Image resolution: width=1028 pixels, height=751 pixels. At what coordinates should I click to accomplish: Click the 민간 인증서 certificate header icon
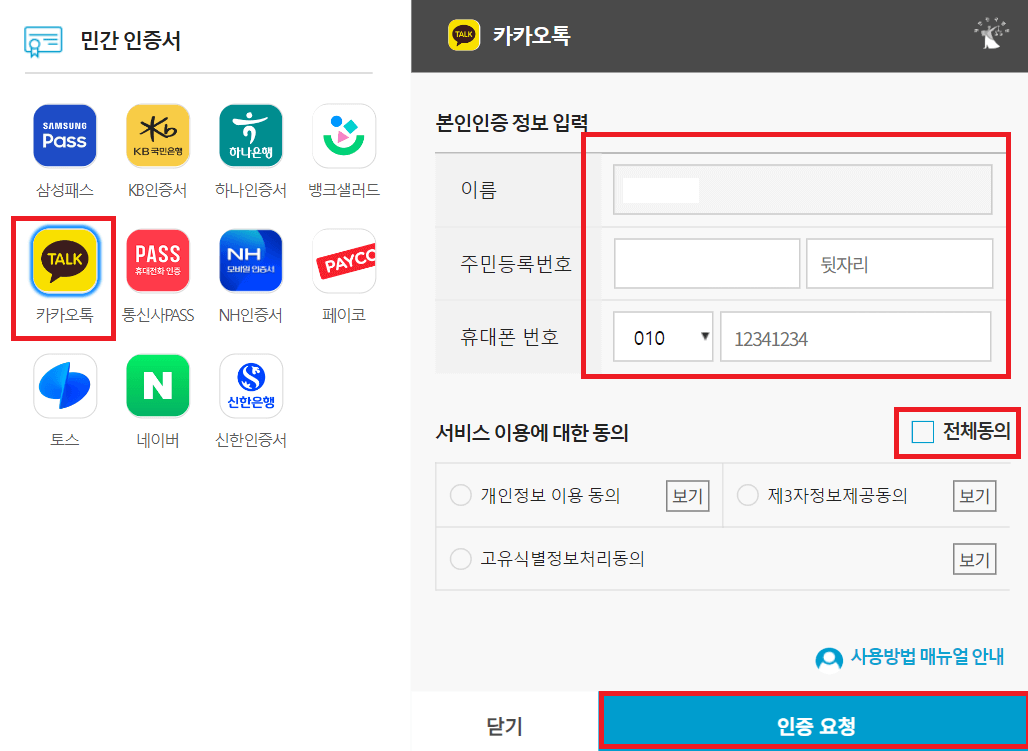click(43, 41)
